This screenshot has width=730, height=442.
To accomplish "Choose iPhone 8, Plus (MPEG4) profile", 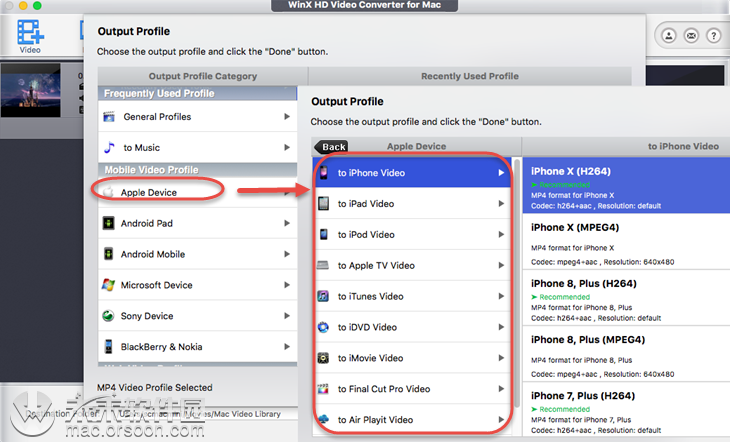I will (626, 354).
